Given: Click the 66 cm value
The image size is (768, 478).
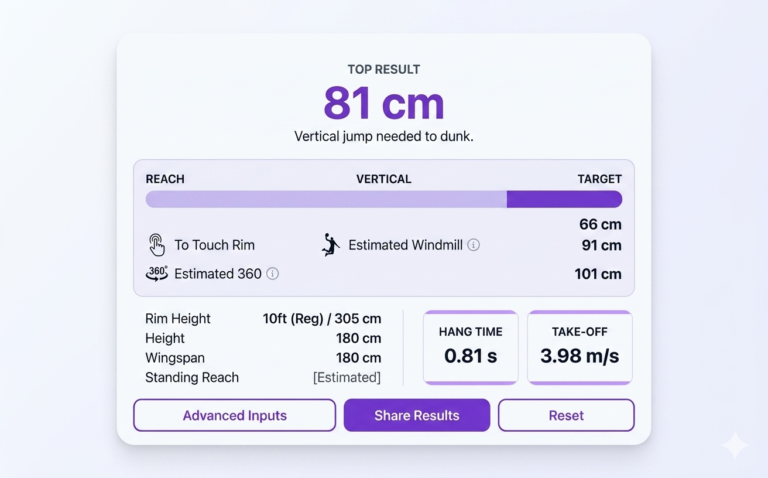Looking at the screenshot, I should pyautogui.click(x=600, y=224).
